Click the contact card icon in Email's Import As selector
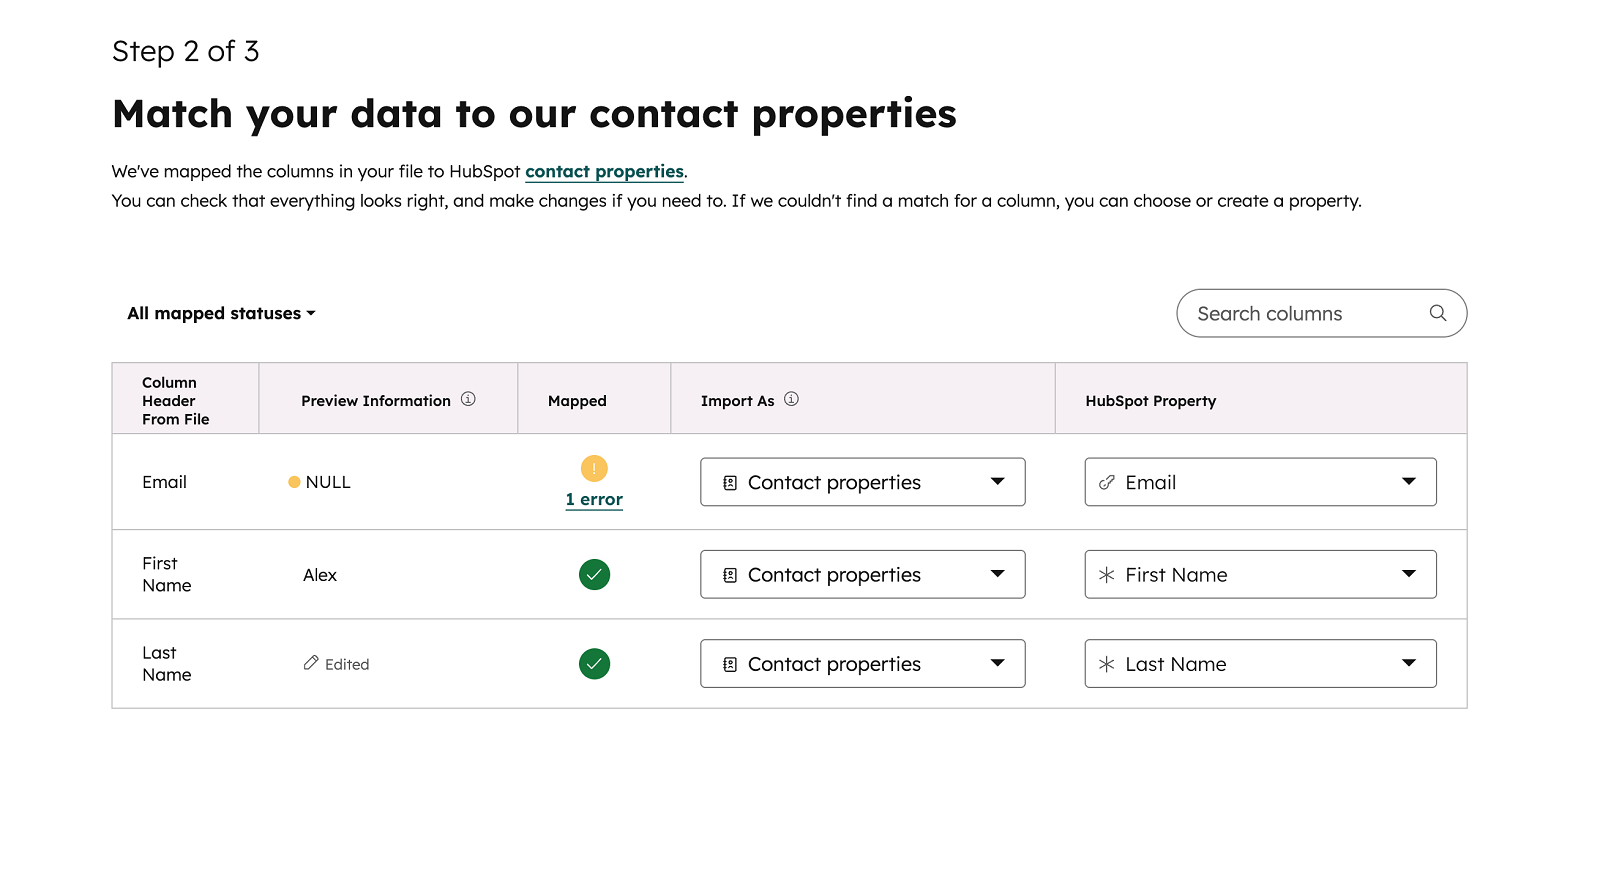This screenshot has width=1600, height=888. point(729,482)
